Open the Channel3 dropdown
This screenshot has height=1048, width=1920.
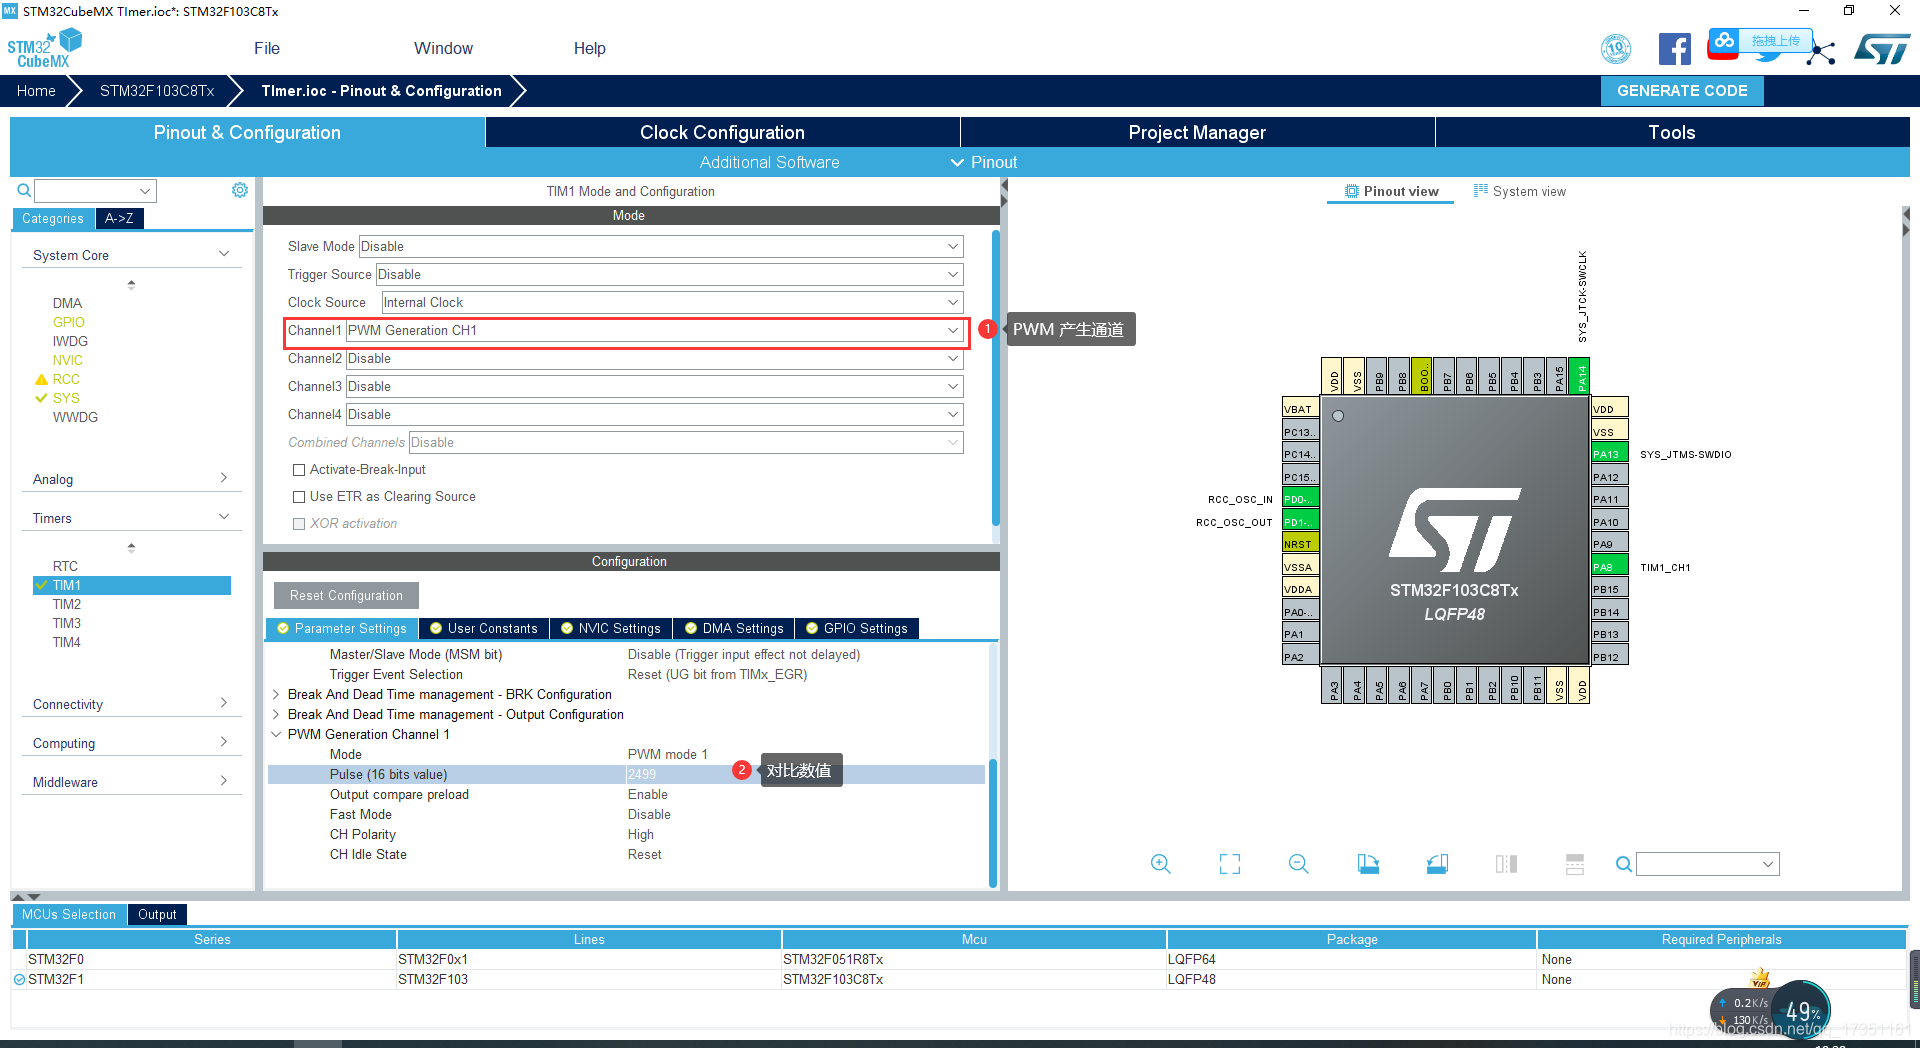pos(654,386)
